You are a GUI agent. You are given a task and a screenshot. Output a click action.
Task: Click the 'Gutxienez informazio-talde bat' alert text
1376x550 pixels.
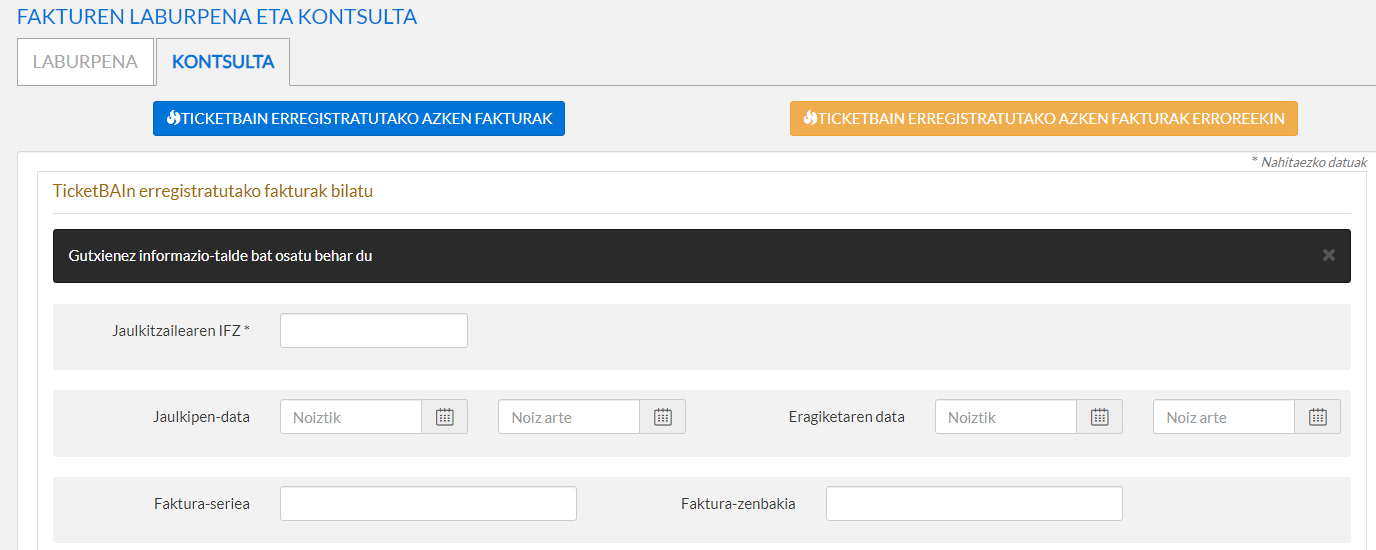click(220, 256)
